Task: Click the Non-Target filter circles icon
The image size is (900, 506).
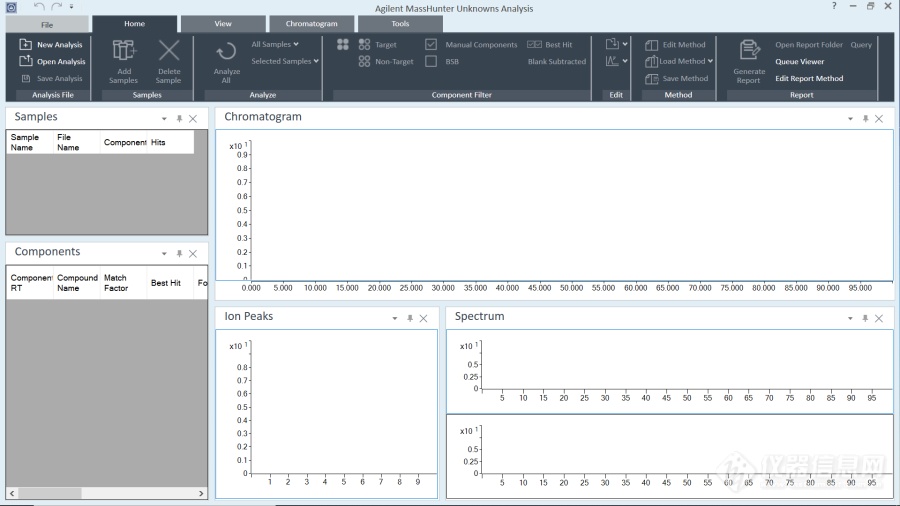Action: coord(364,61)
